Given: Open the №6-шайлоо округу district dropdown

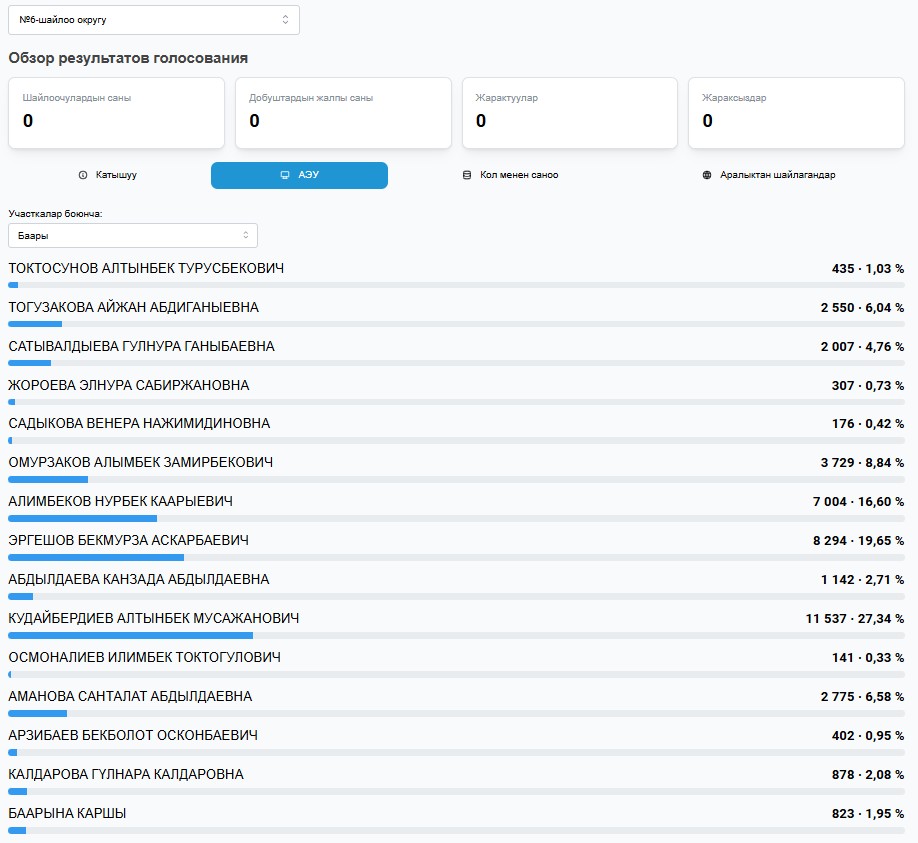Looking at the screenshot, I should tap(154, 20).
